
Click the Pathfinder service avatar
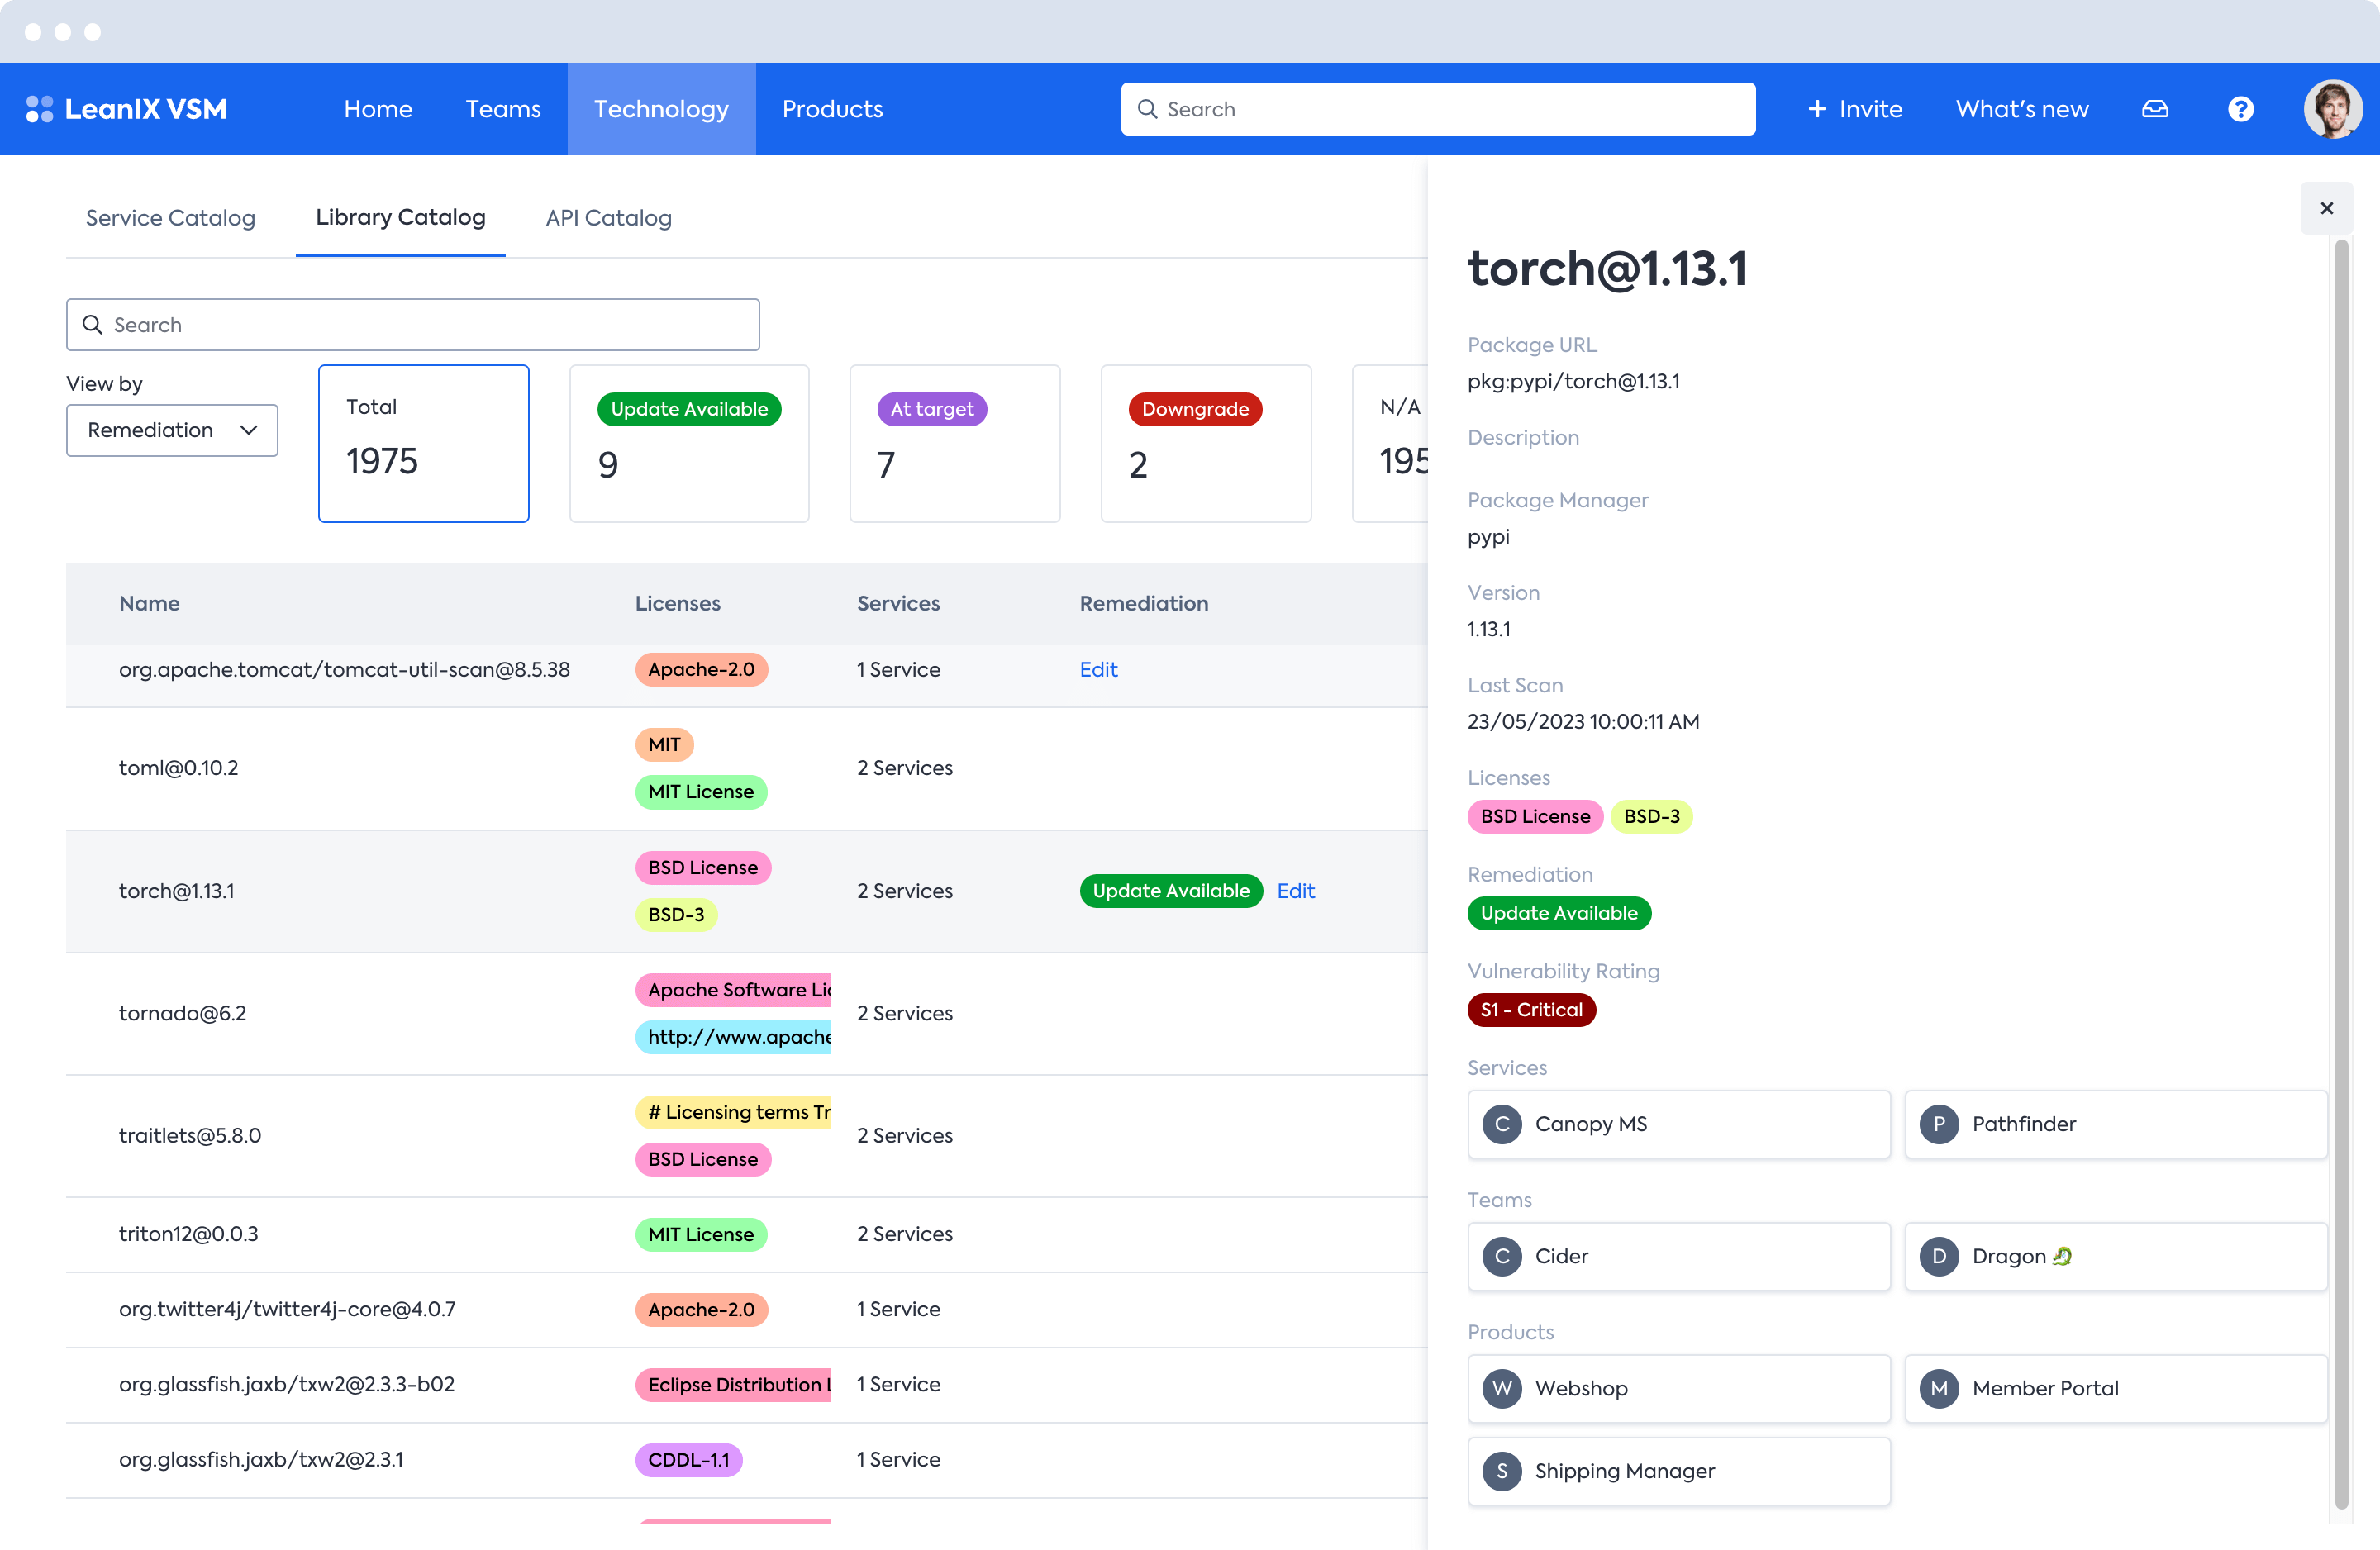point(1939,1124)
